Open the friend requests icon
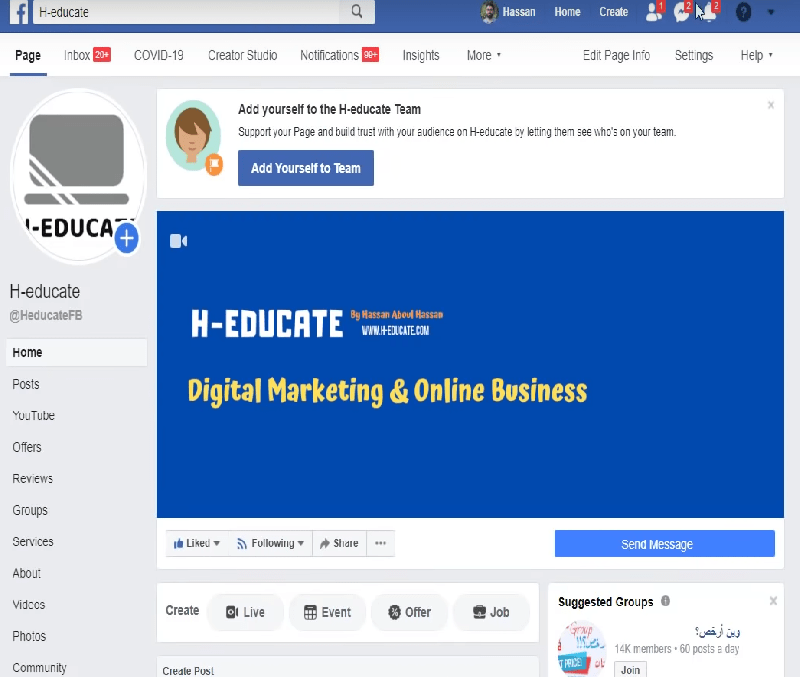This screenshot has width=800, height=677. (x=654, y=12)
